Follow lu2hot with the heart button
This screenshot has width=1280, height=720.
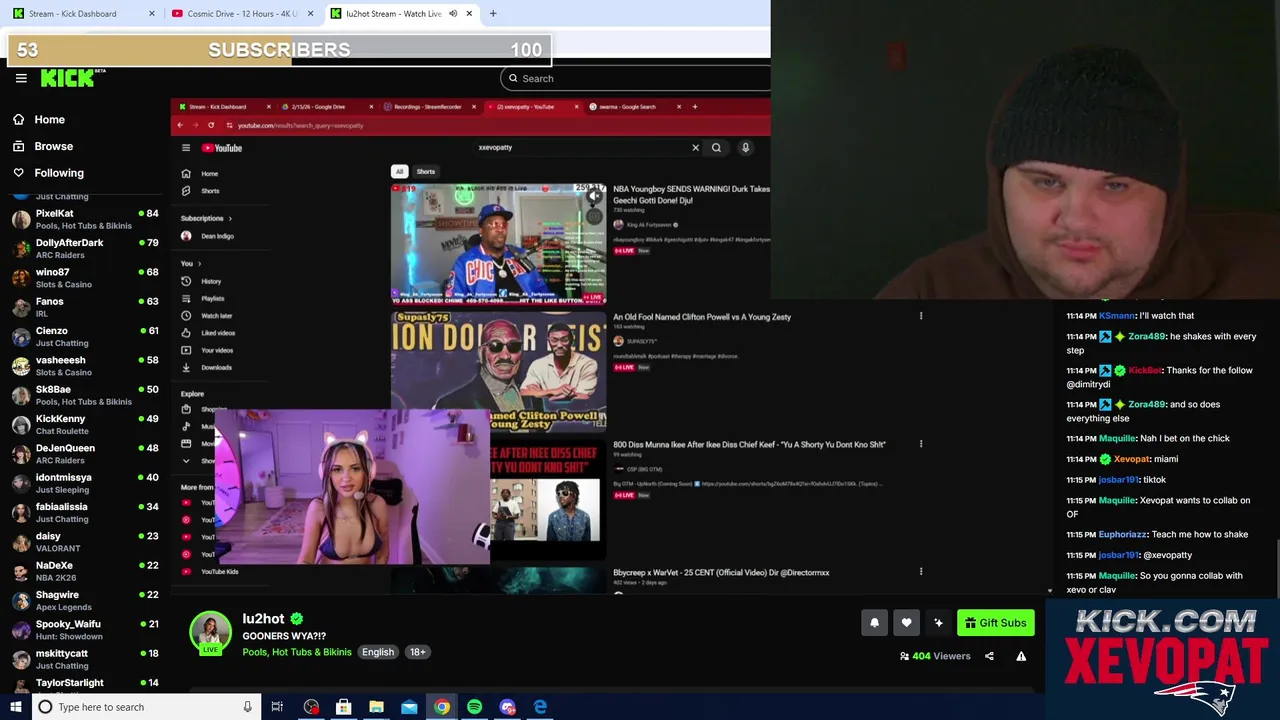[x=906, y=623]
